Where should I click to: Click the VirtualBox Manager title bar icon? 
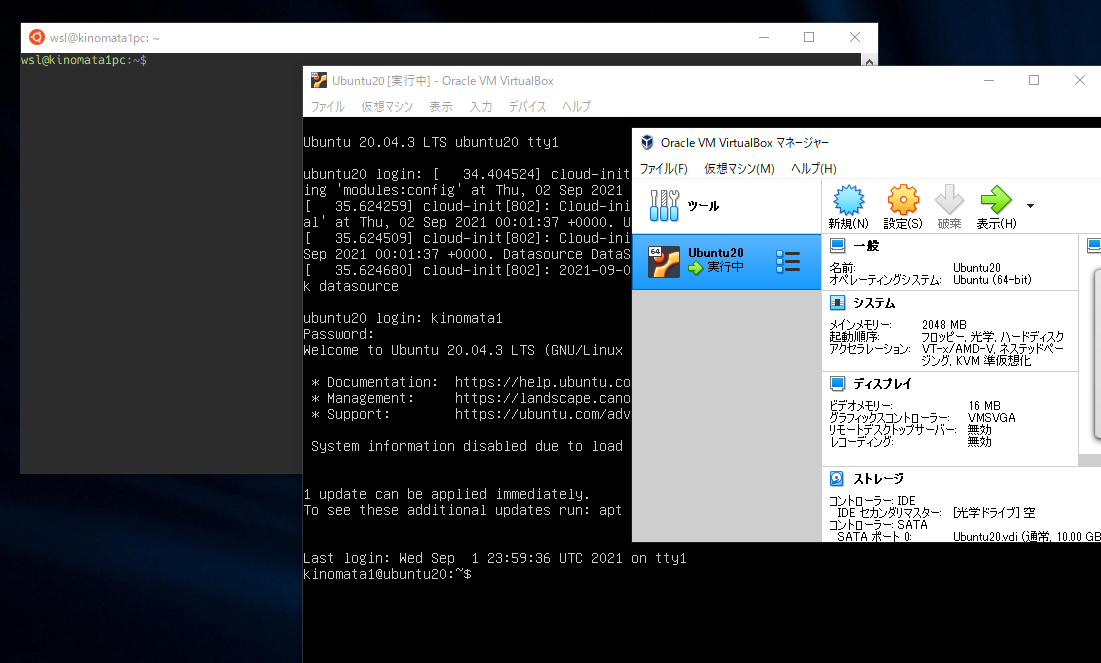point(647,143)
